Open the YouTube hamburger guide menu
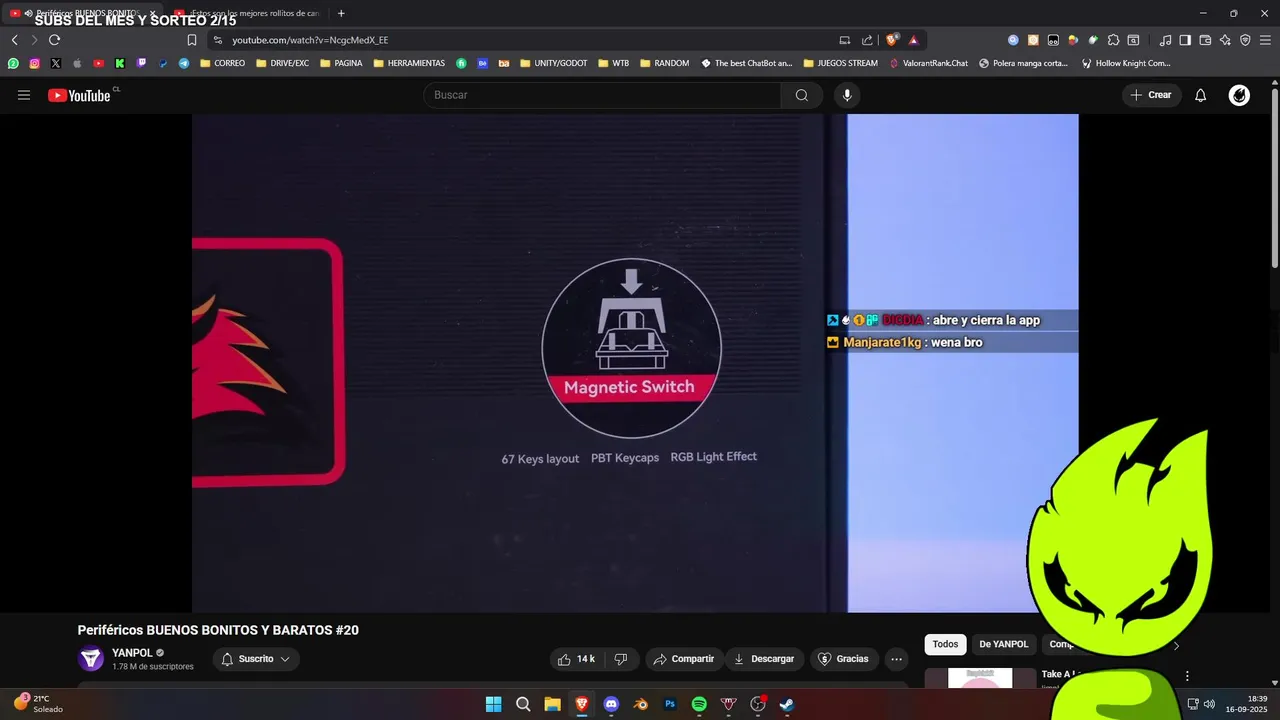Screen dimensions: 1280x720 [24, 95]
